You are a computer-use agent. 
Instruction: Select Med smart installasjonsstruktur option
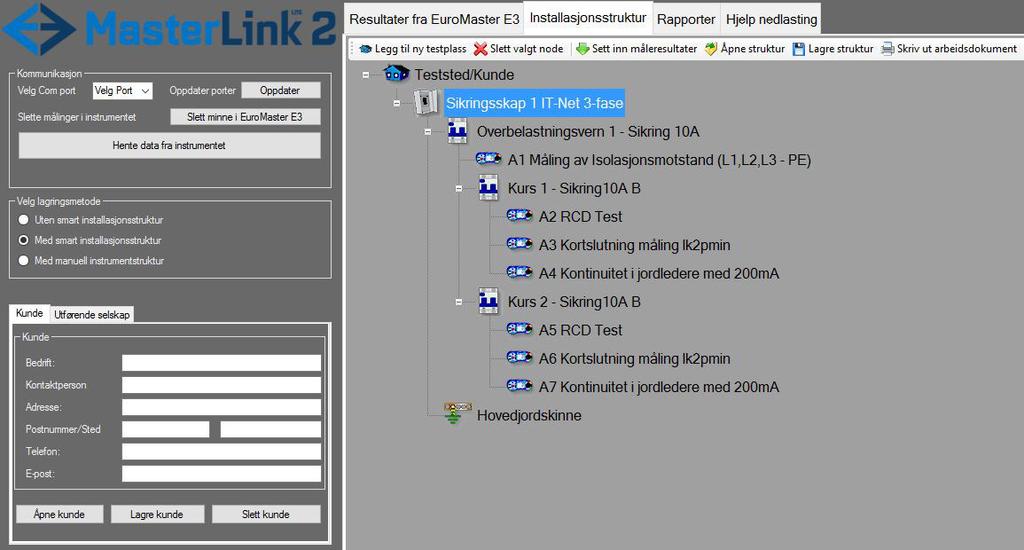click(24, 240)
